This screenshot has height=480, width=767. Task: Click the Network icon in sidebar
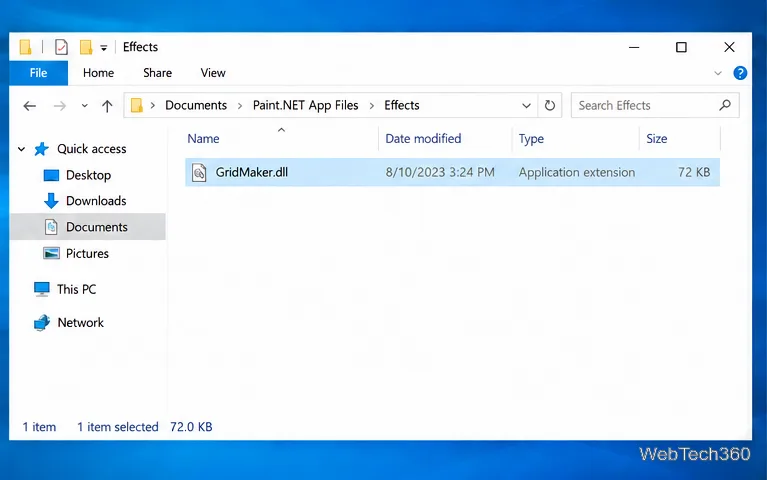[42, 323]
